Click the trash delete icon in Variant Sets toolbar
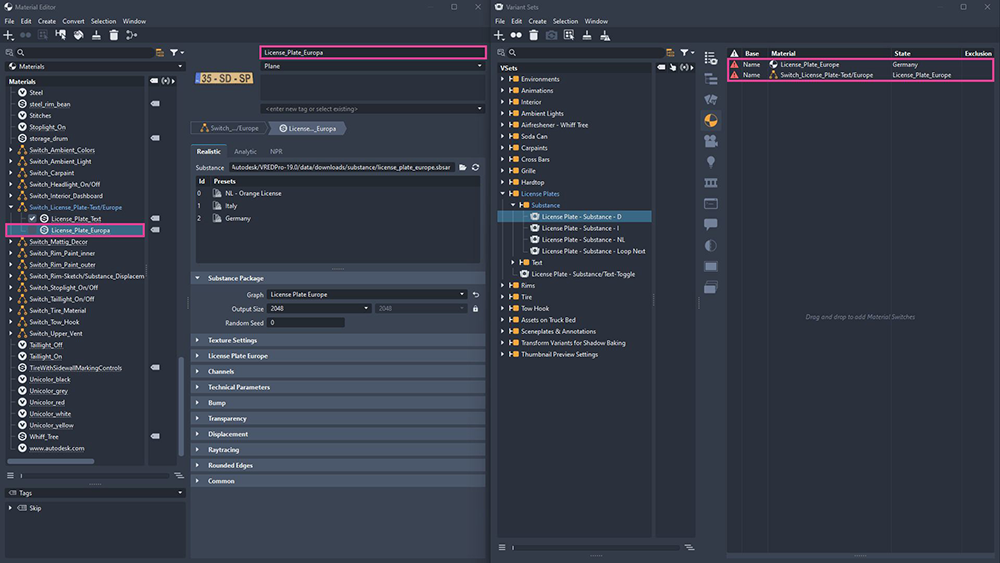 (534, 35)
